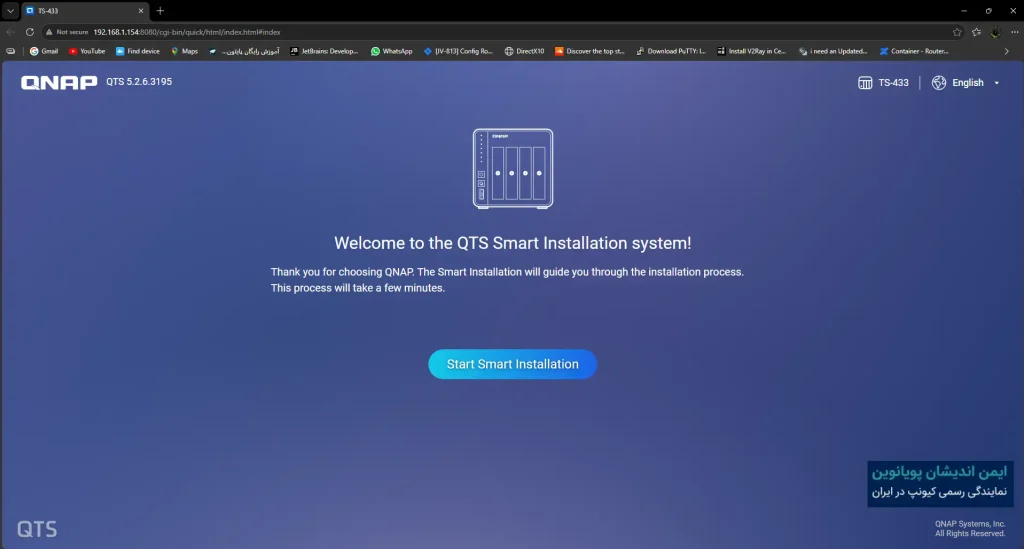This screenshot has width=1024, height=549.
Task: Click the text 'This process will take a few minutes.'
Action: [x=358, y=288]
